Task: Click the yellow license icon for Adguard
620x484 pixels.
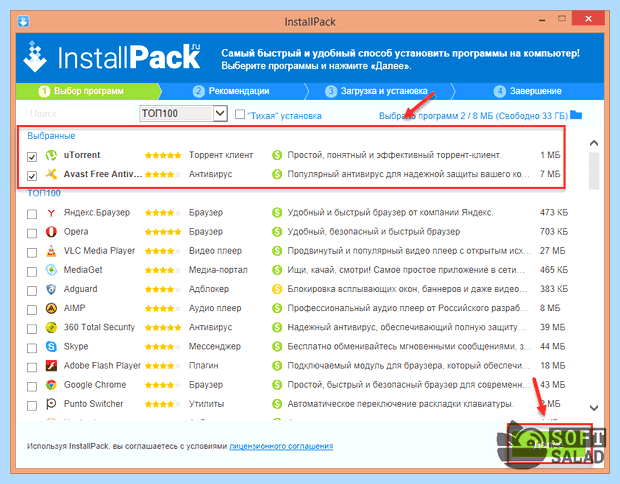Action: 277,289
